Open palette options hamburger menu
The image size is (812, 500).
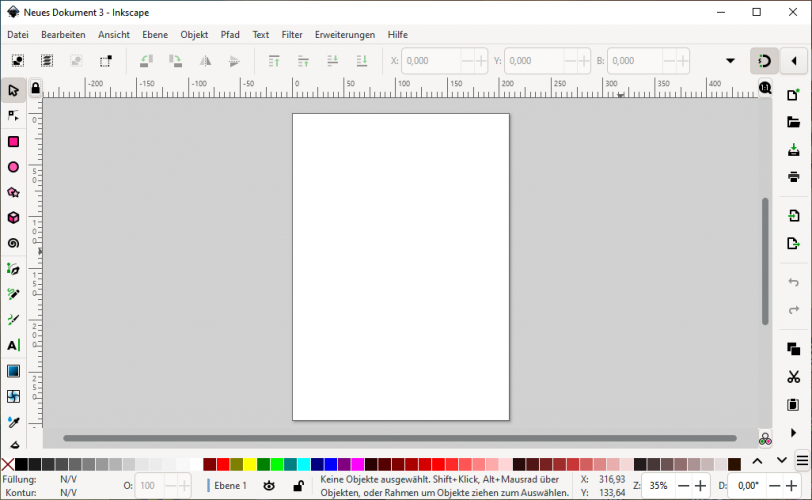pos(802,461)
